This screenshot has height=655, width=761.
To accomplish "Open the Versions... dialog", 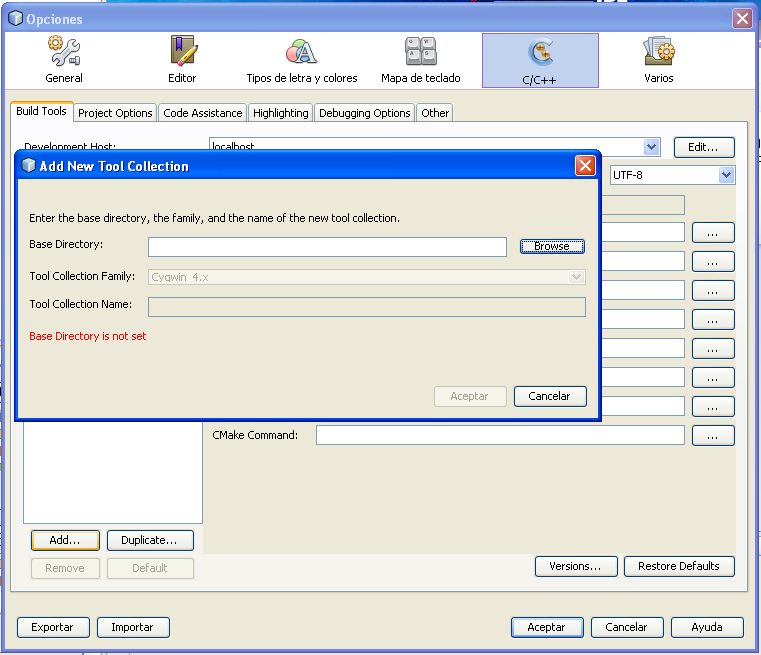I will (x=576, y=566).
